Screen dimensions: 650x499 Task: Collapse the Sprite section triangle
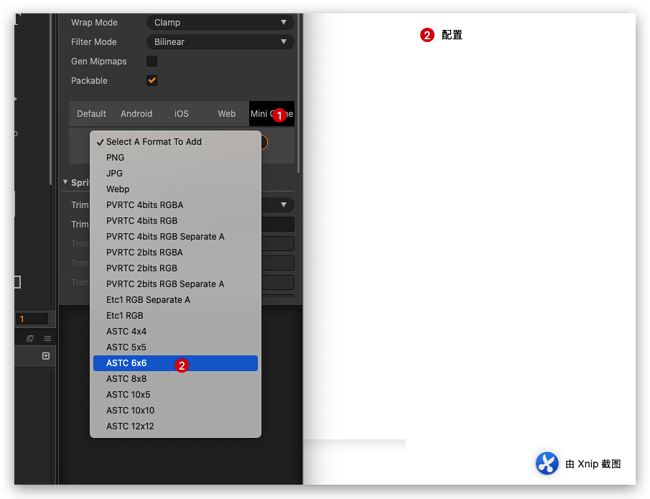[x=65, y=182]
